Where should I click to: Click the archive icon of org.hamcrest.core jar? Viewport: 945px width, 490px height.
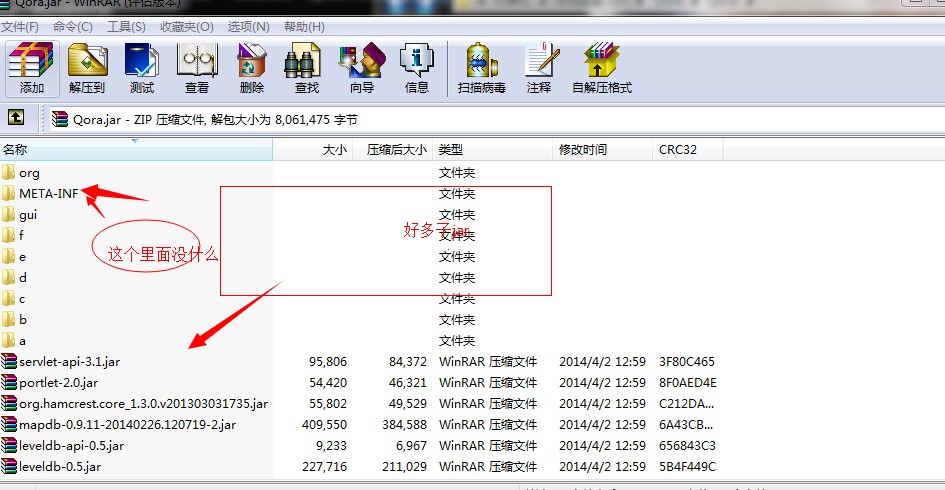click(x=8, y=403)
